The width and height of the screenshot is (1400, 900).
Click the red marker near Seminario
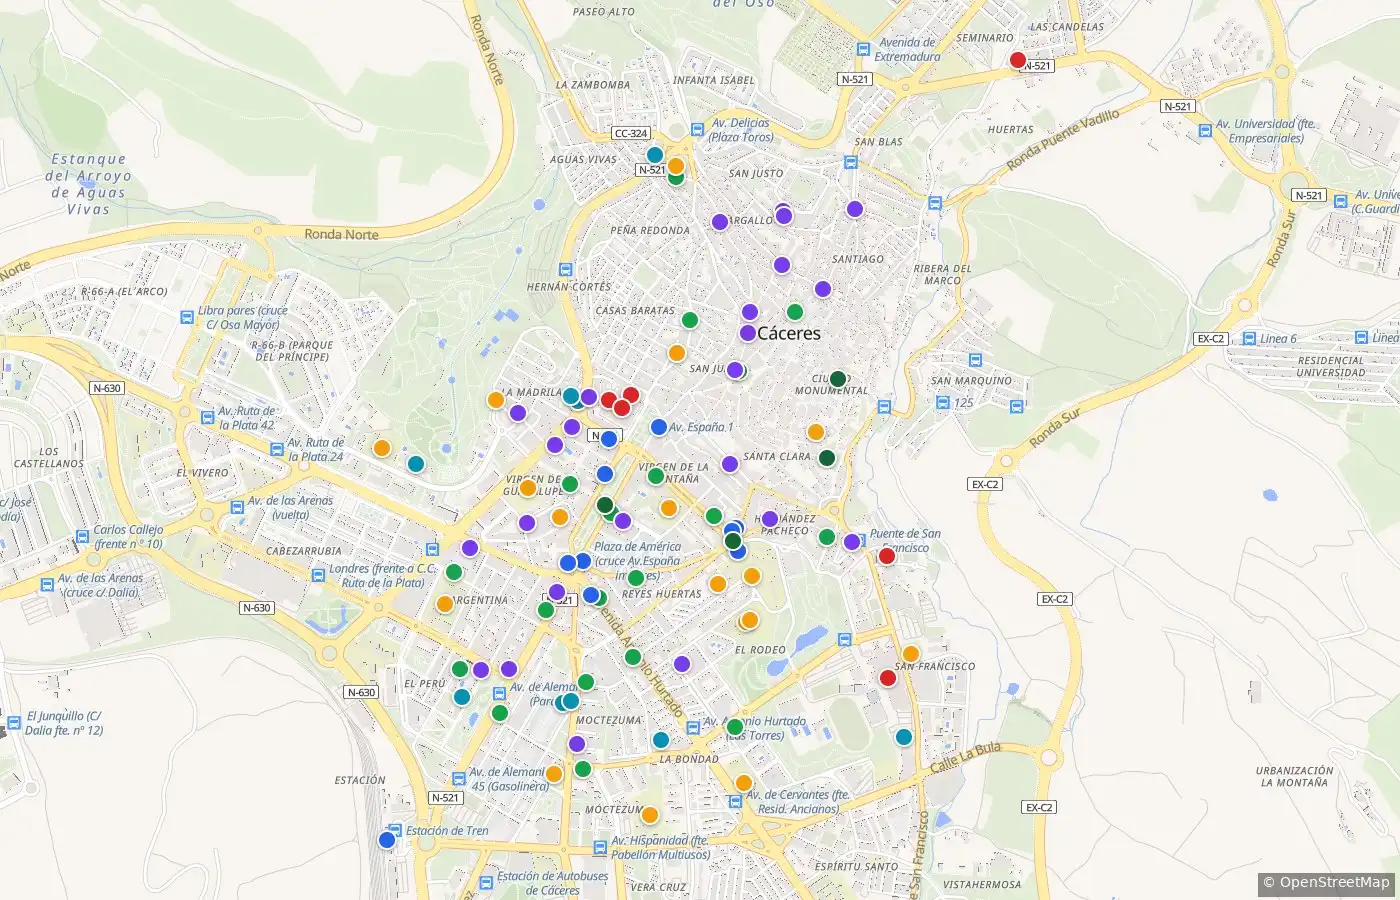click(x=1018, y=60)
